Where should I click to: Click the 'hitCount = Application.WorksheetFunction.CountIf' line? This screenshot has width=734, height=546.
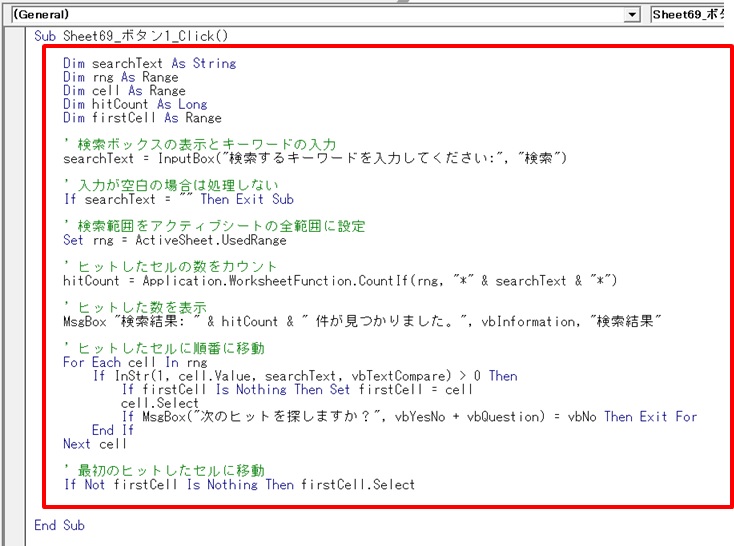(340, 280)
